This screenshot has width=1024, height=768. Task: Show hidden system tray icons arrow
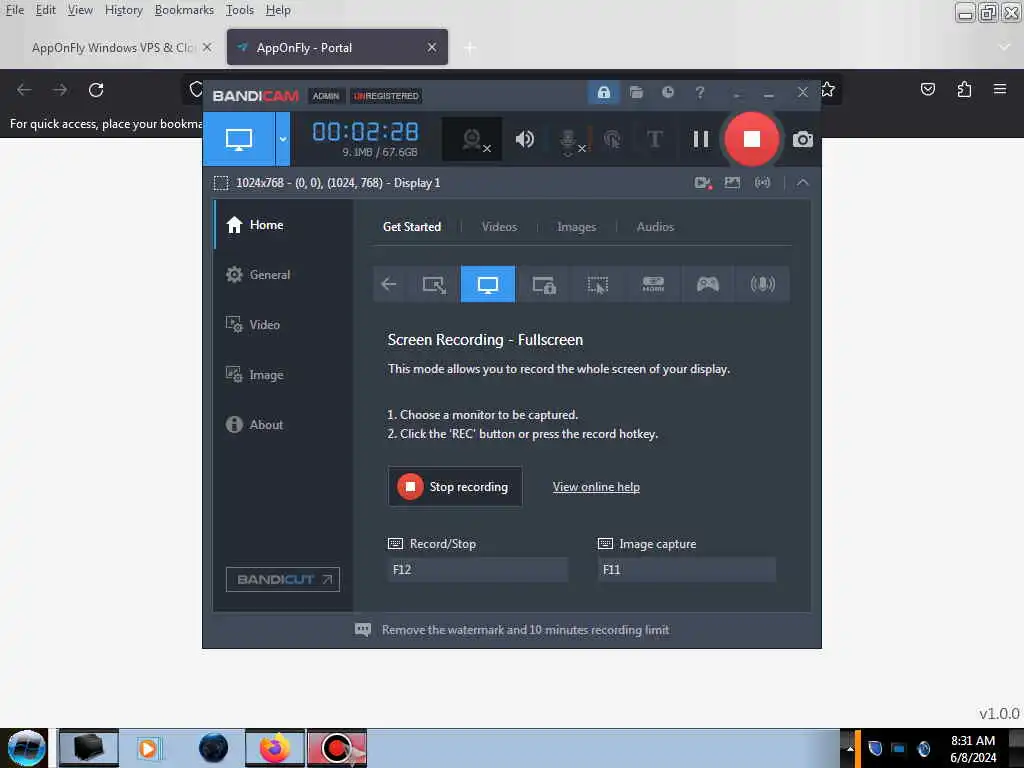tap(850, 748)
